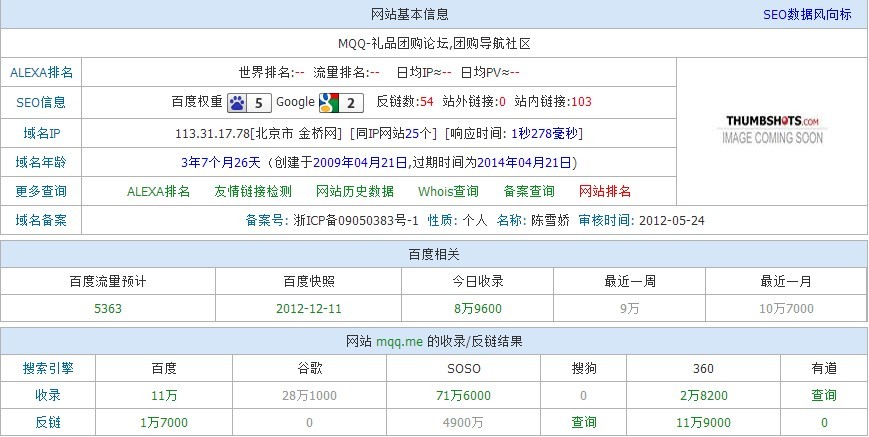The width and height of the screenshot is (869, 437).
Task: Click outbound links value 0
Action: 502,102
